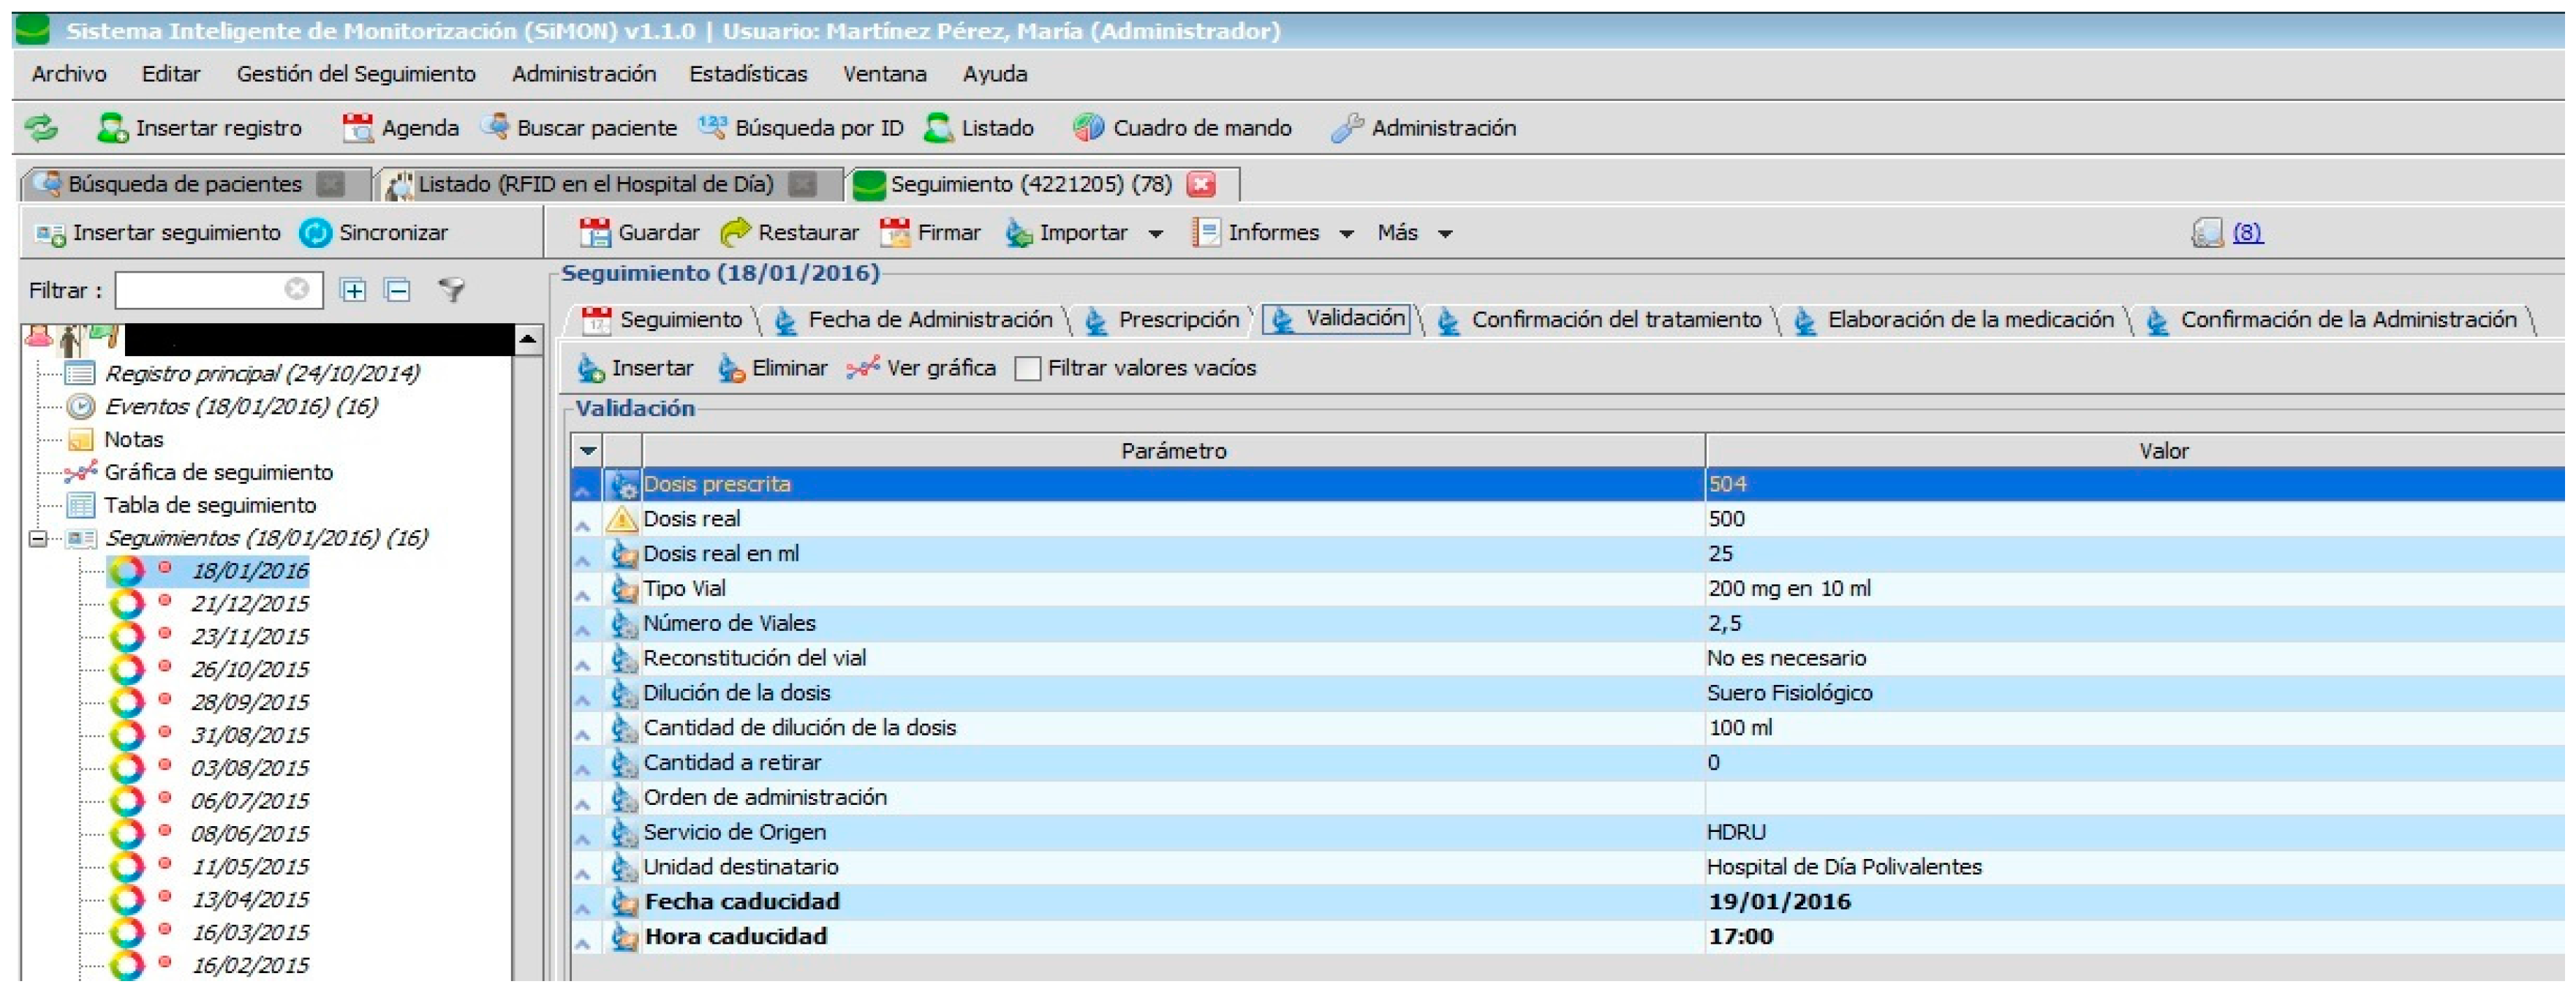The width and height of the screenshot is (2576, 995).
Task: Open the Agenda calendar icon
Action: click(357, 128)
